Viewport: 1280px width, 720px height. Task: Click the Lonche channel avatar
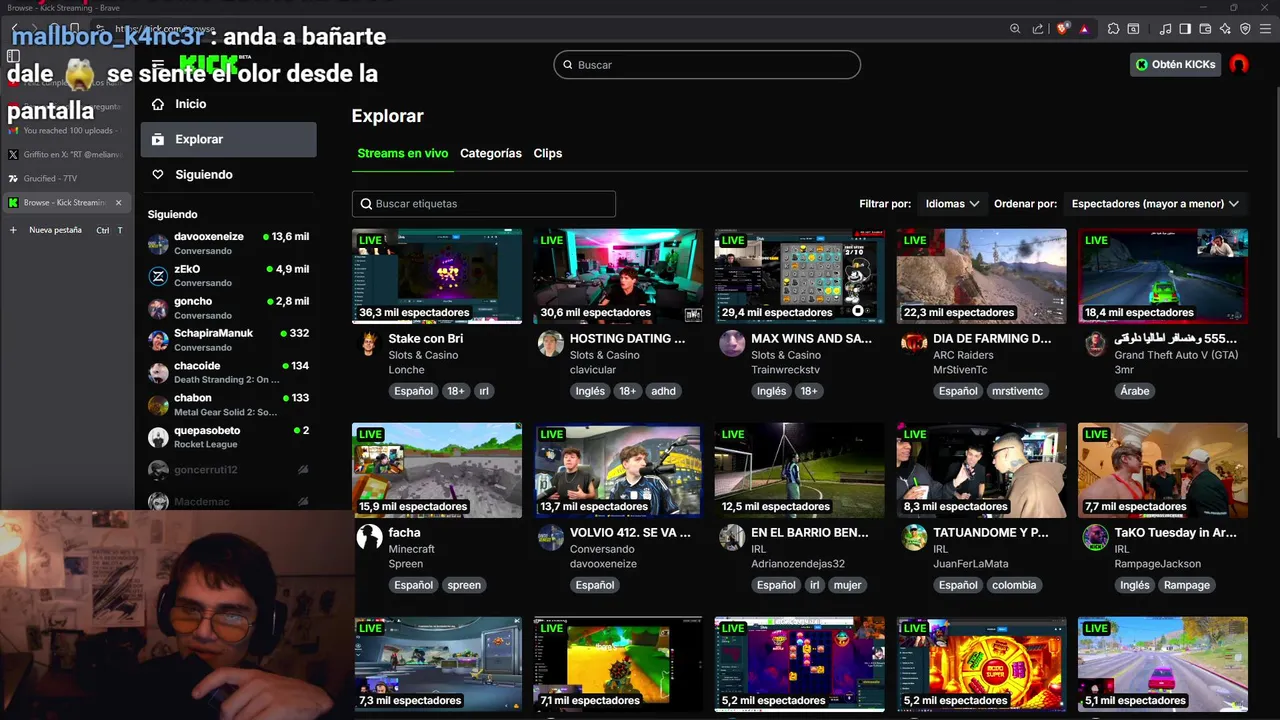(369, 344)
